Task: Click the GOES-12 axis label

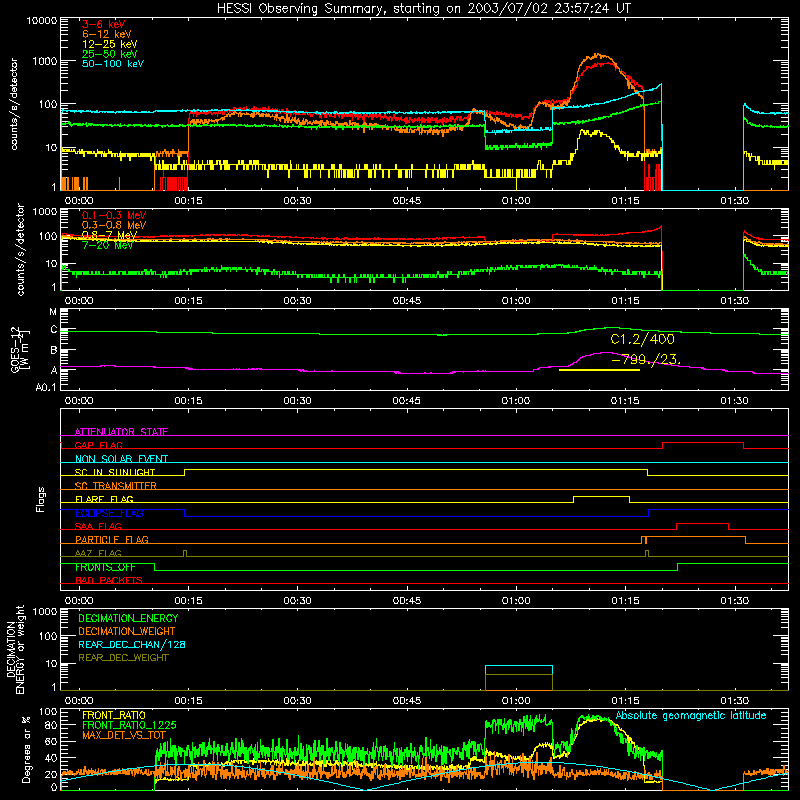Action: (x=19, y=349)
